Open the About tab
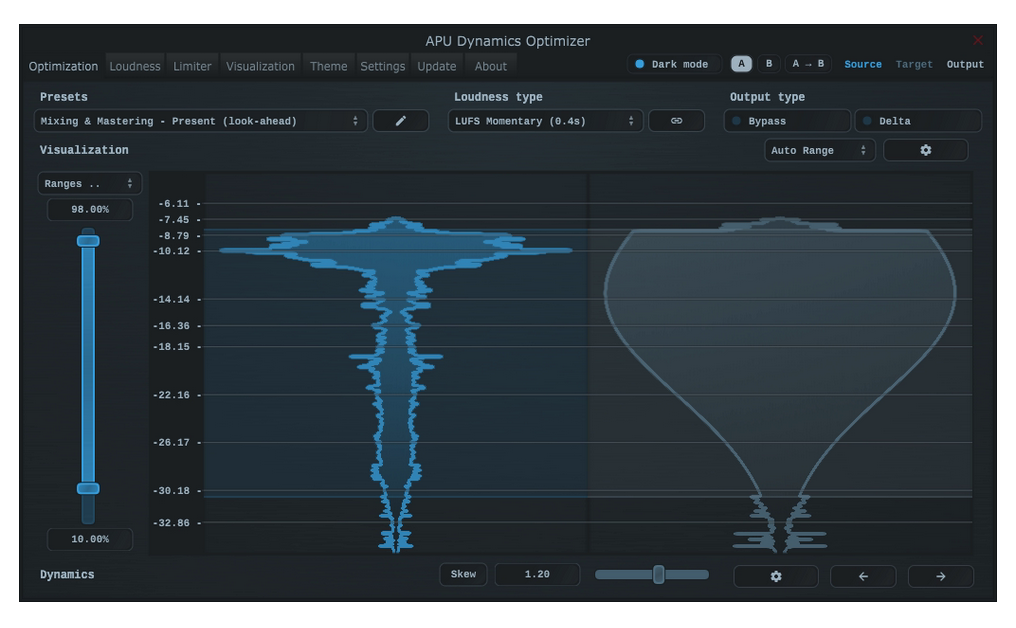 pos(491,66)
